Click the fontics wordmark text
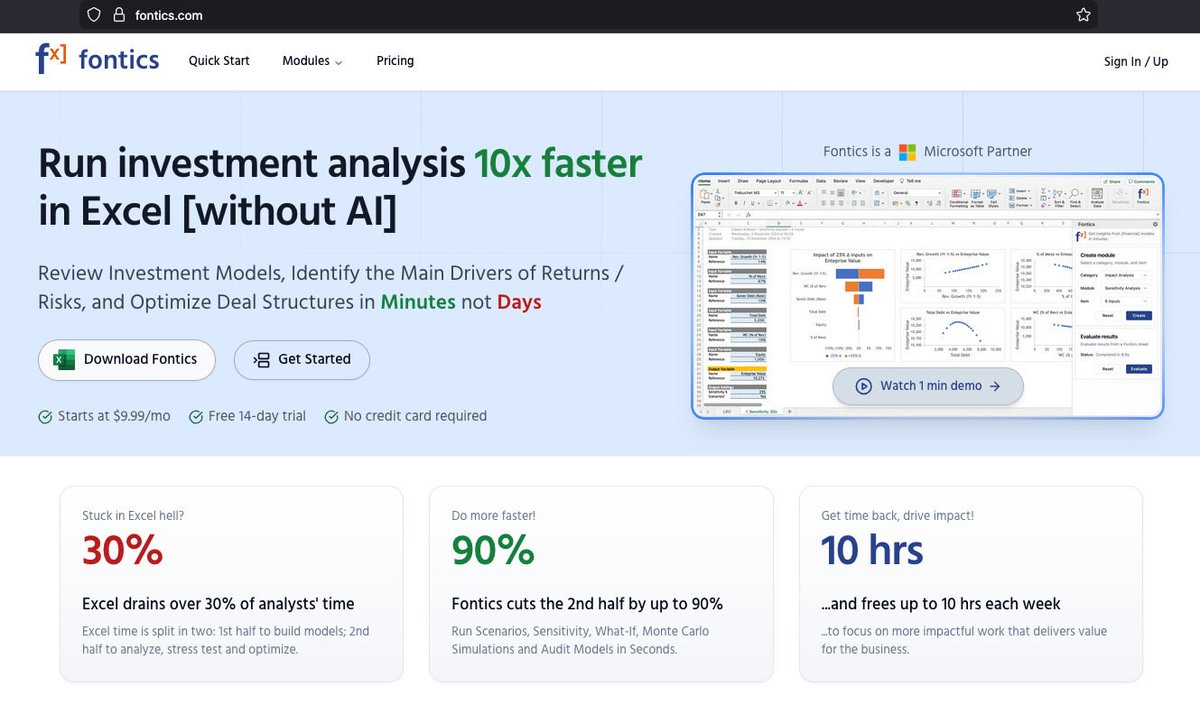1200x705 pixels. coord(119,60)
